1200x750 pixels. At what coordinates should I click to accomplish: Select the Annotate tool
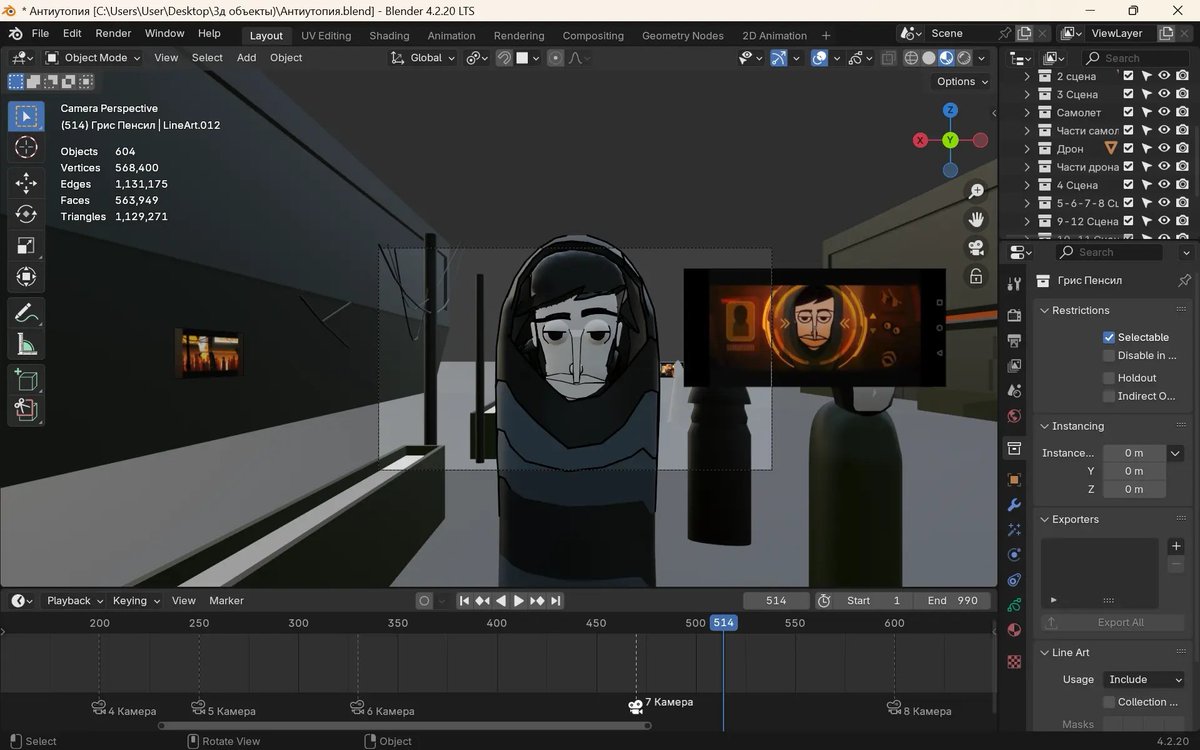pos(26,313)
